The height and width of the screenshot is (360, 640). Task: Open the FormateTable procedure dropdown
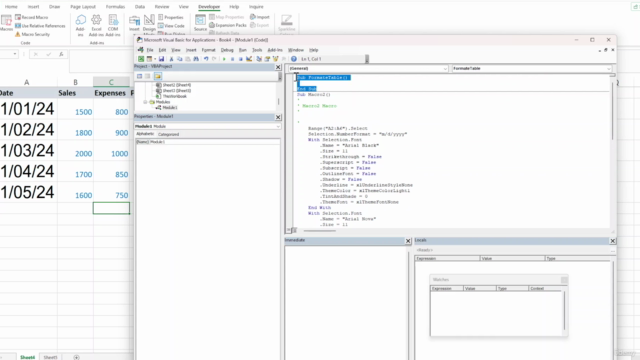pyautogui.click(x=609, y=69)
